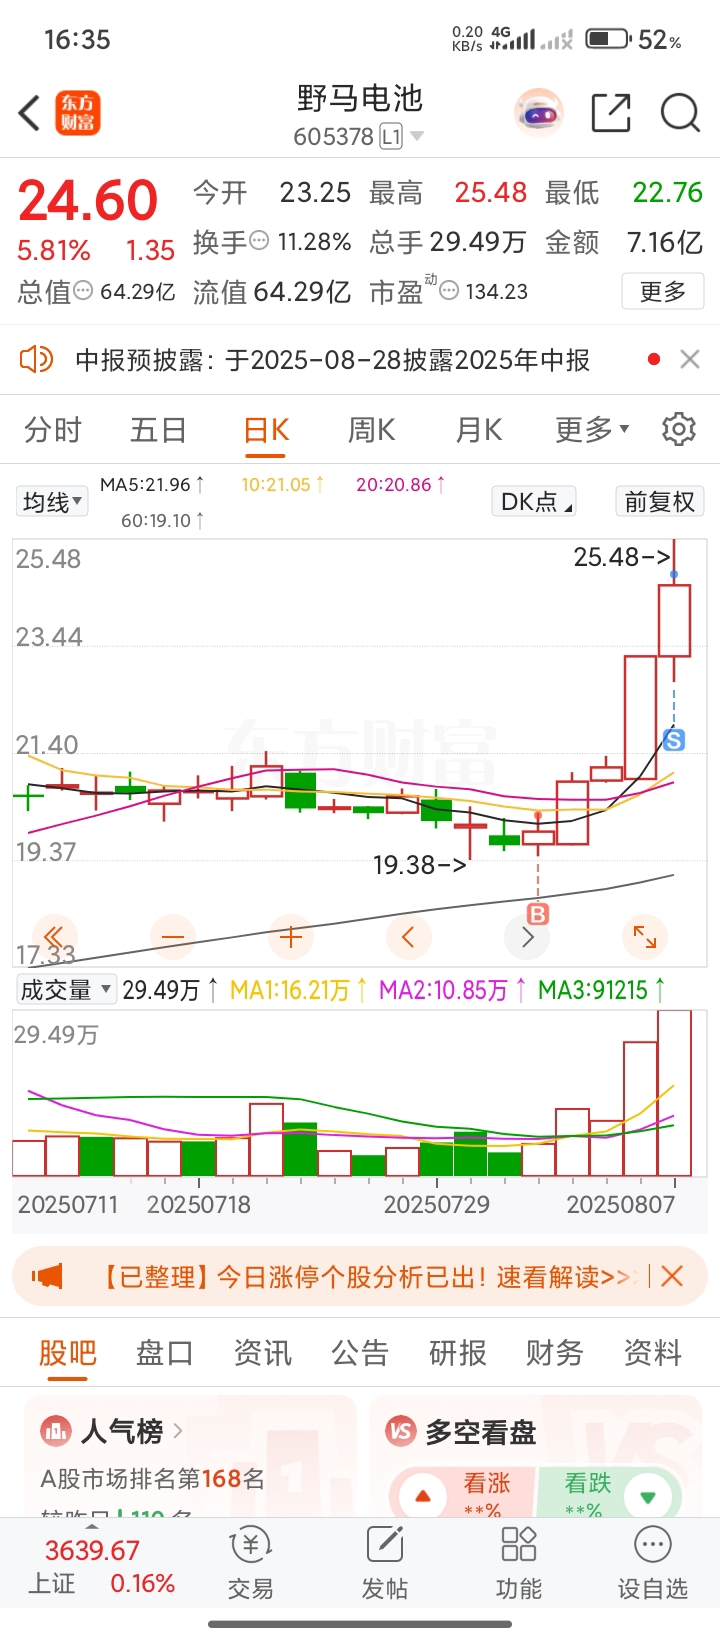
Task: Switch to 月K tab
Action: coord(479,429)
